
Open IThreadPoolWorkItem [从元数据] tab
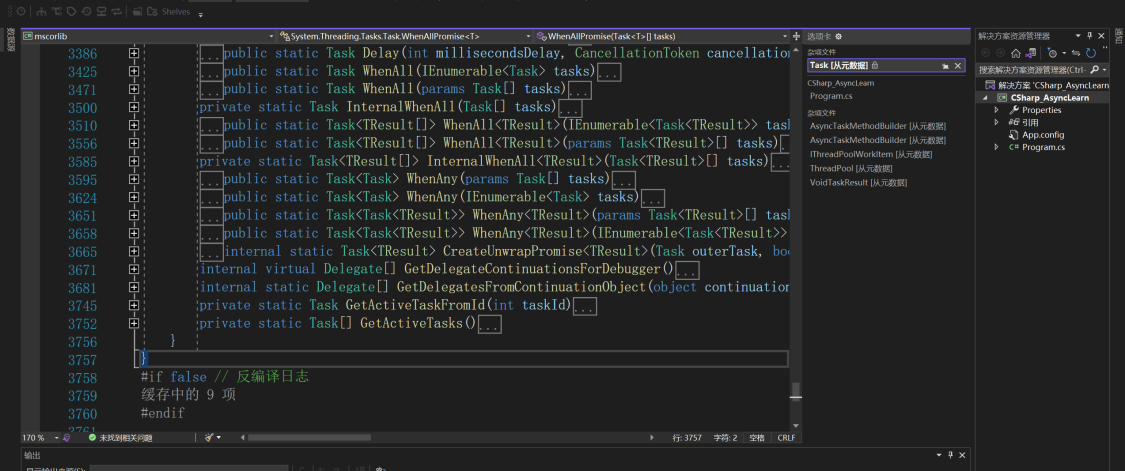click(x=871, y=154)
